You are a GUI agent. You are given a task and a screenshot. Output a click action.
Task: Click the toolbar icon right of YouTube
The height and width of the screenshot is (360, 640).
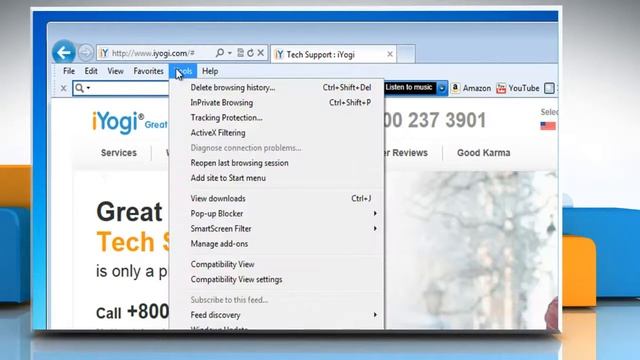(x=549, y=88)
